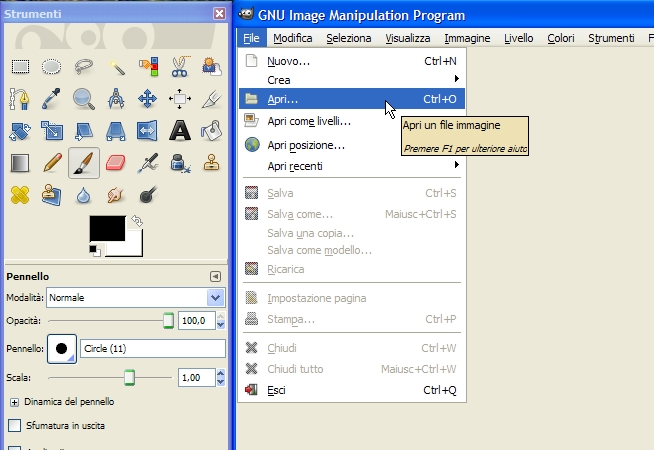Select the Move tool
The height and width of the screenshot is (450, 654).
click(148, 99)
